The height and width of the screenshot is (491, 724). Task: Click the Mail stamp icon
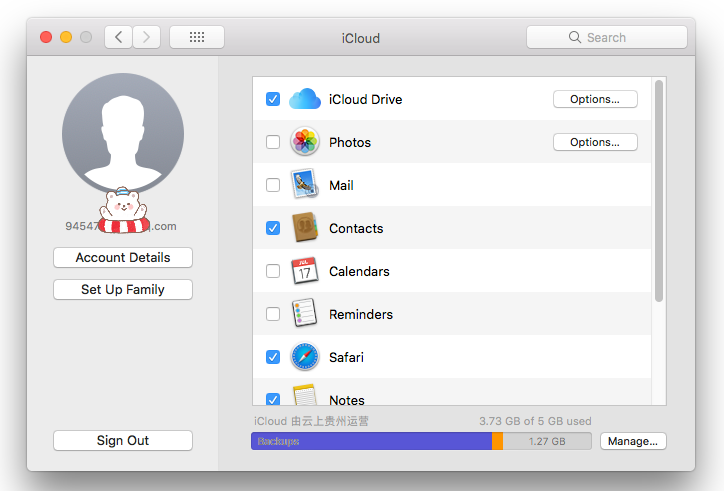(305, 184)
